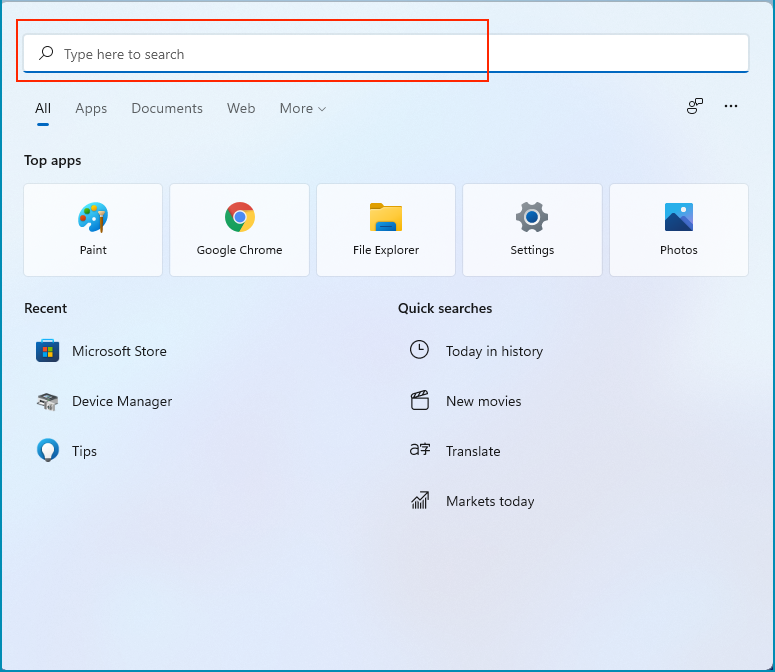Open the Tips app from Recent
The height and width of the screenshot is (672, 775).
(84, 451)
